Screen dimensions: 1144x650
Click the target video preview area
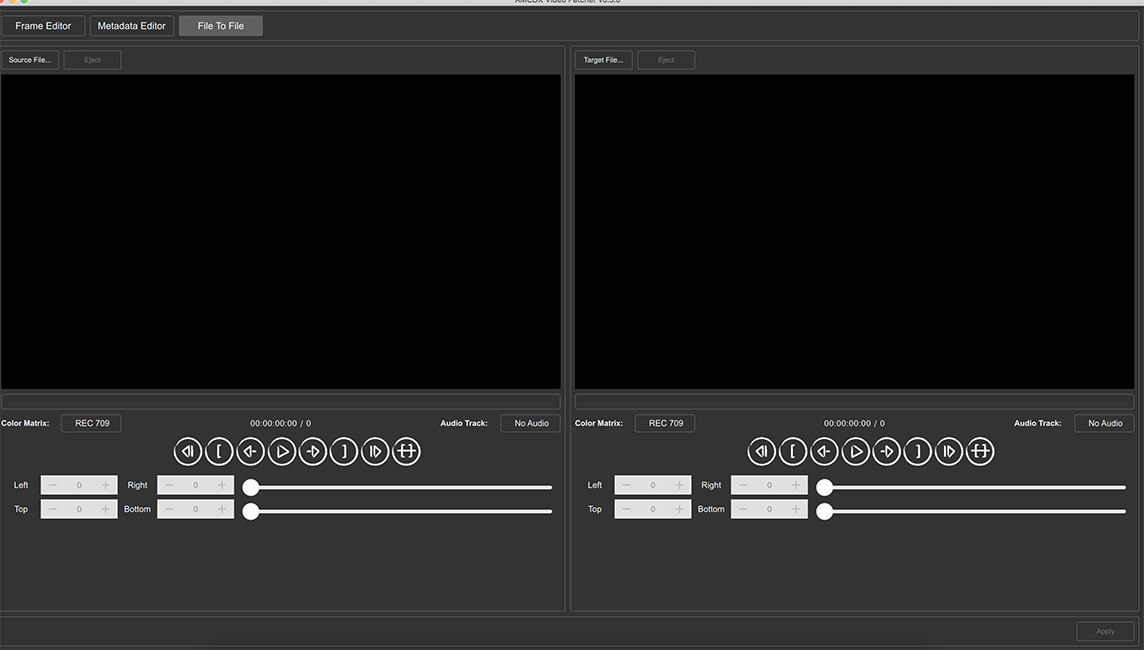click(x=854, y=232)
